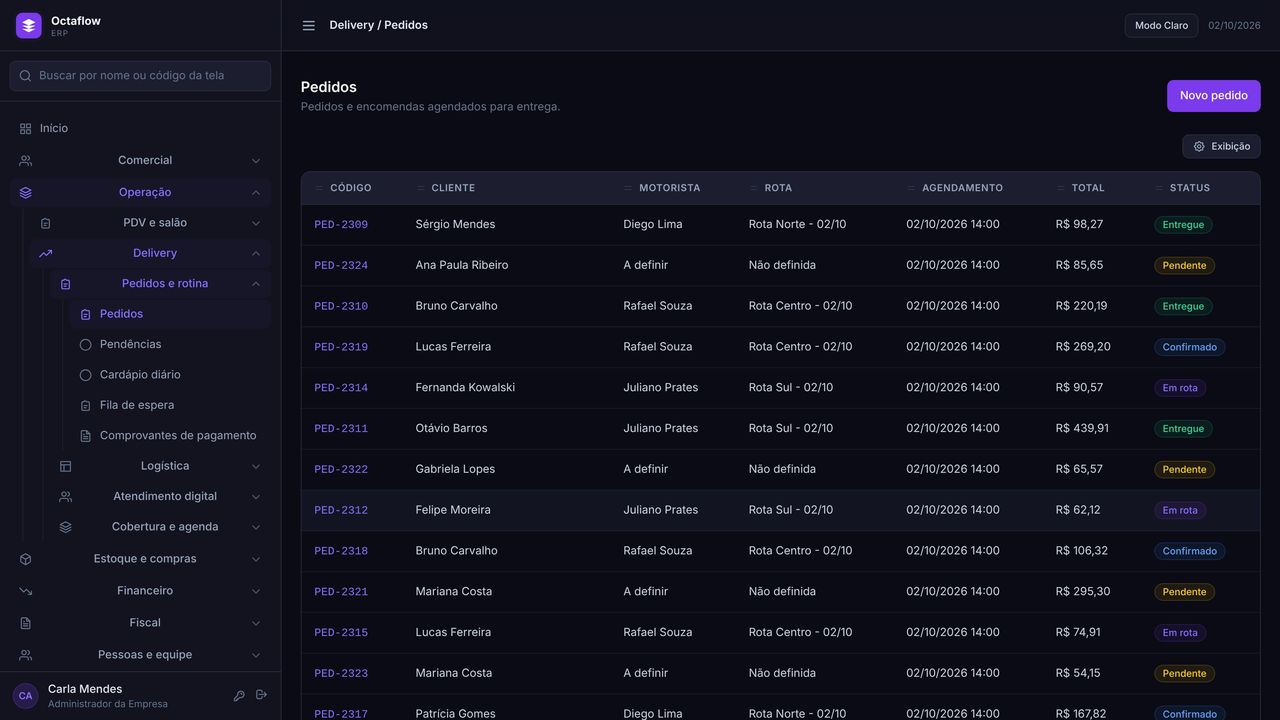Expand the Comercial section chevron

click(256, 161)
